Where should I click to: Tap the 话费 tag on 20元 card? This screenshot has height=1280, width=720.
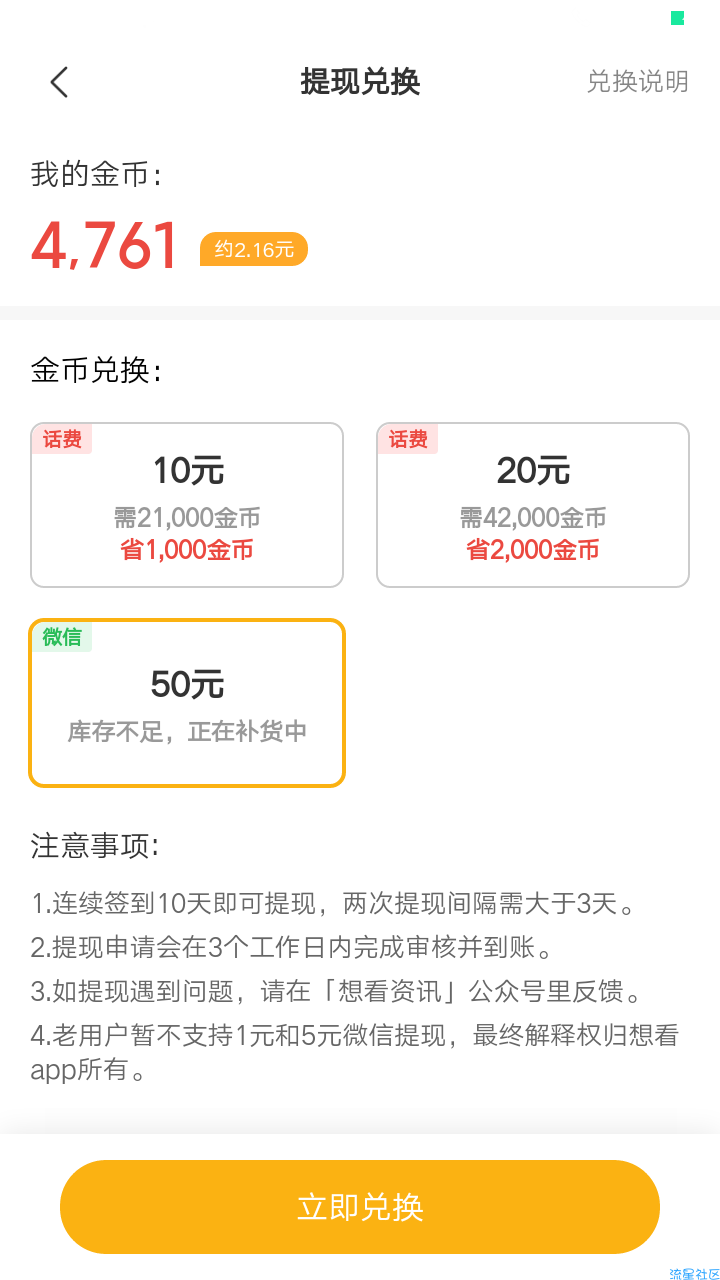click(x=408, y=439)
